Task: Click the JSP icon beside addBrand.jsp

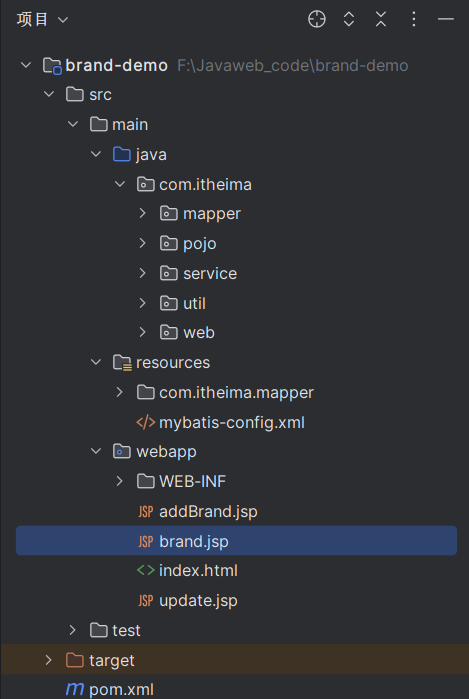Action: point(146,511)
